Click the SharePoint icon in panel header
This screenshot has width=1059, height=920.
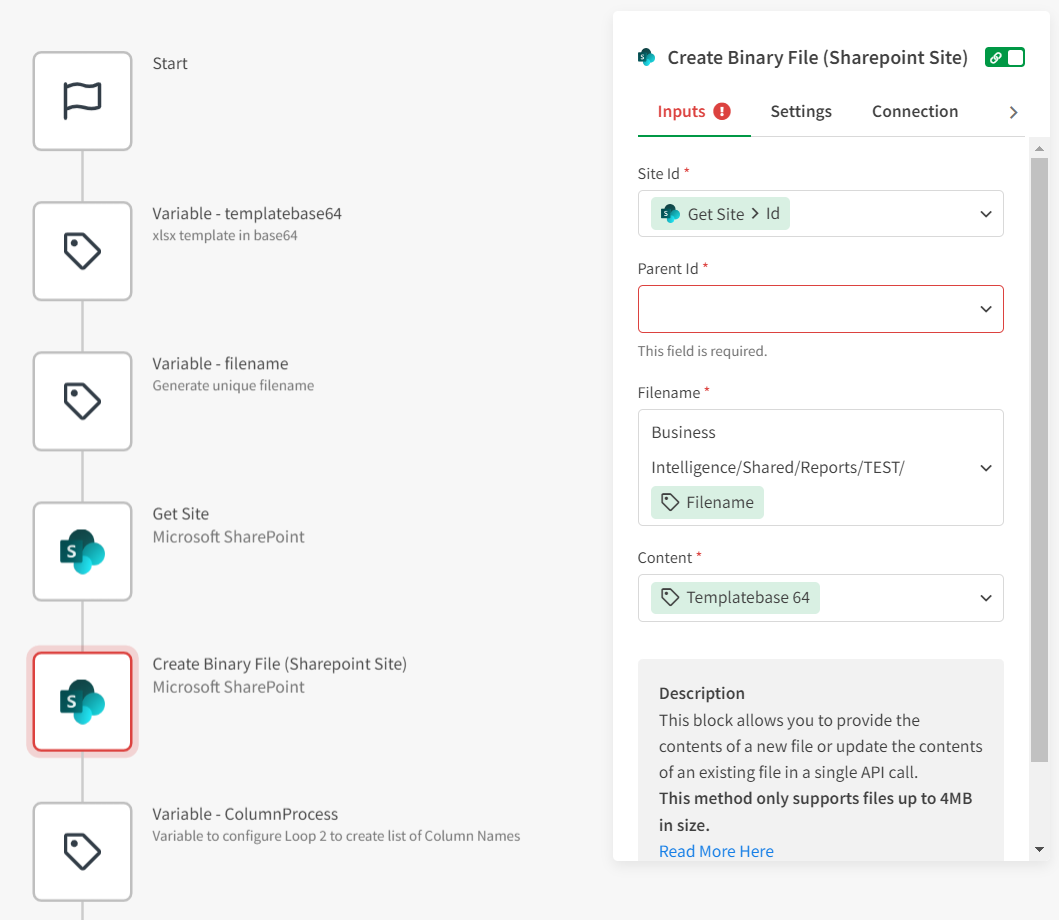646,58
